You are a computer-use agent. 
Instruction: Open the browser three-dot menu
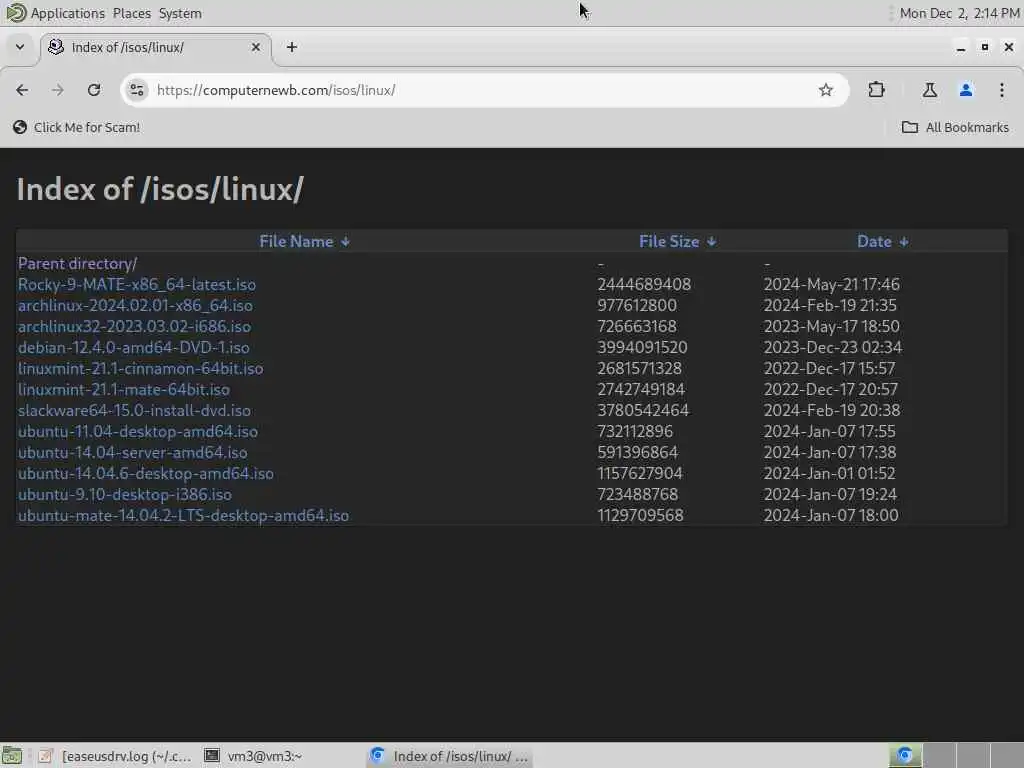click(1002, 90)
